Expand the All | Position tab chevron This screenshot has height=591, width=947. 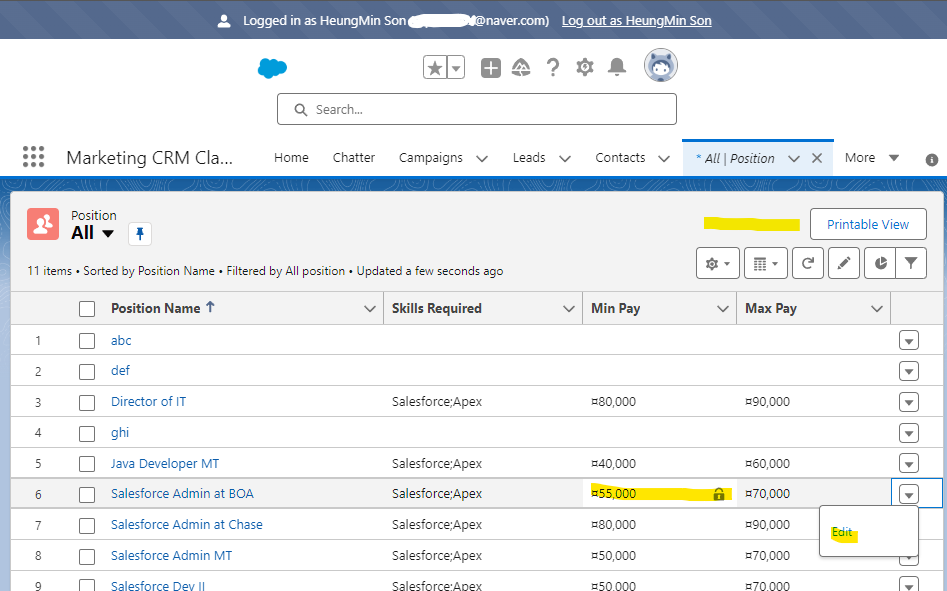point(794,159)
